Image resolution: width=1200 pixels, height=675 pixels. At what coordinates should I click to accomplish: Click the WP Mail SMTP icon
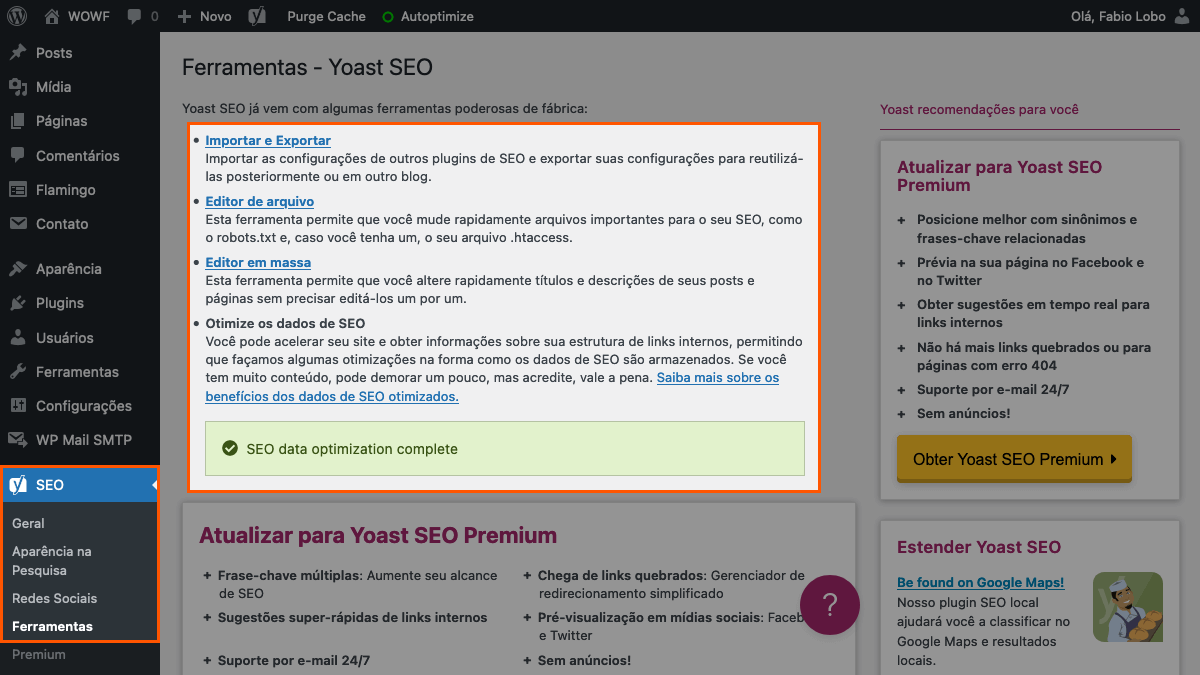[x=18, y=439]
